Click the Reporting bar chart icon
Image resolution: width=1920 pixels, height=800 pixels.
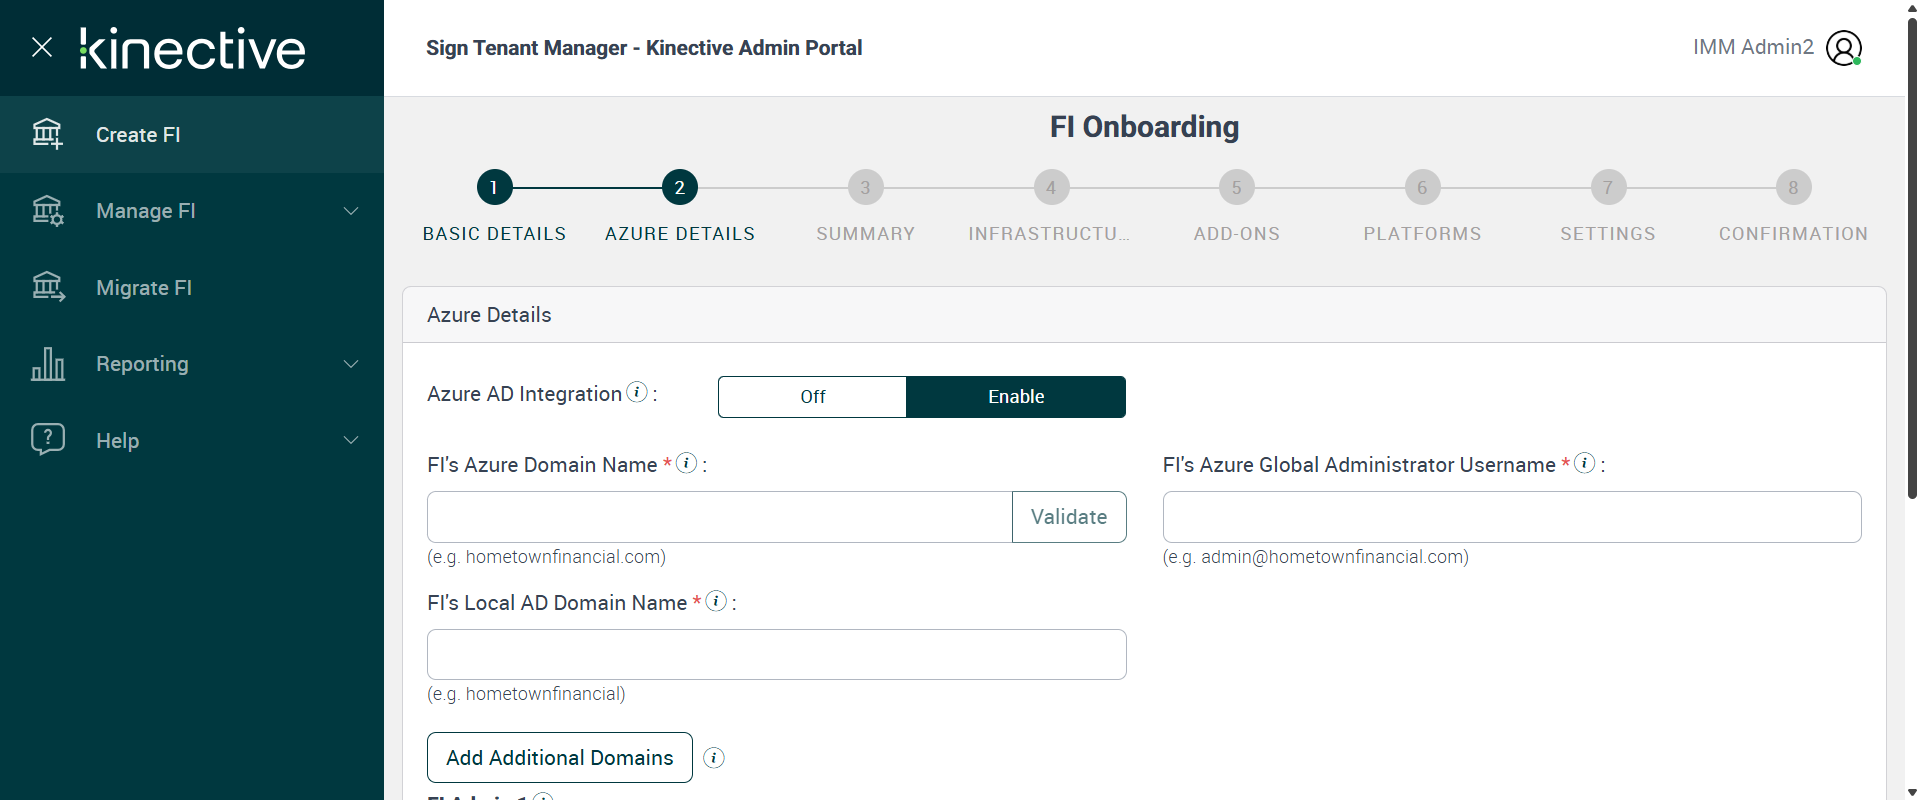tap(47, 364)
